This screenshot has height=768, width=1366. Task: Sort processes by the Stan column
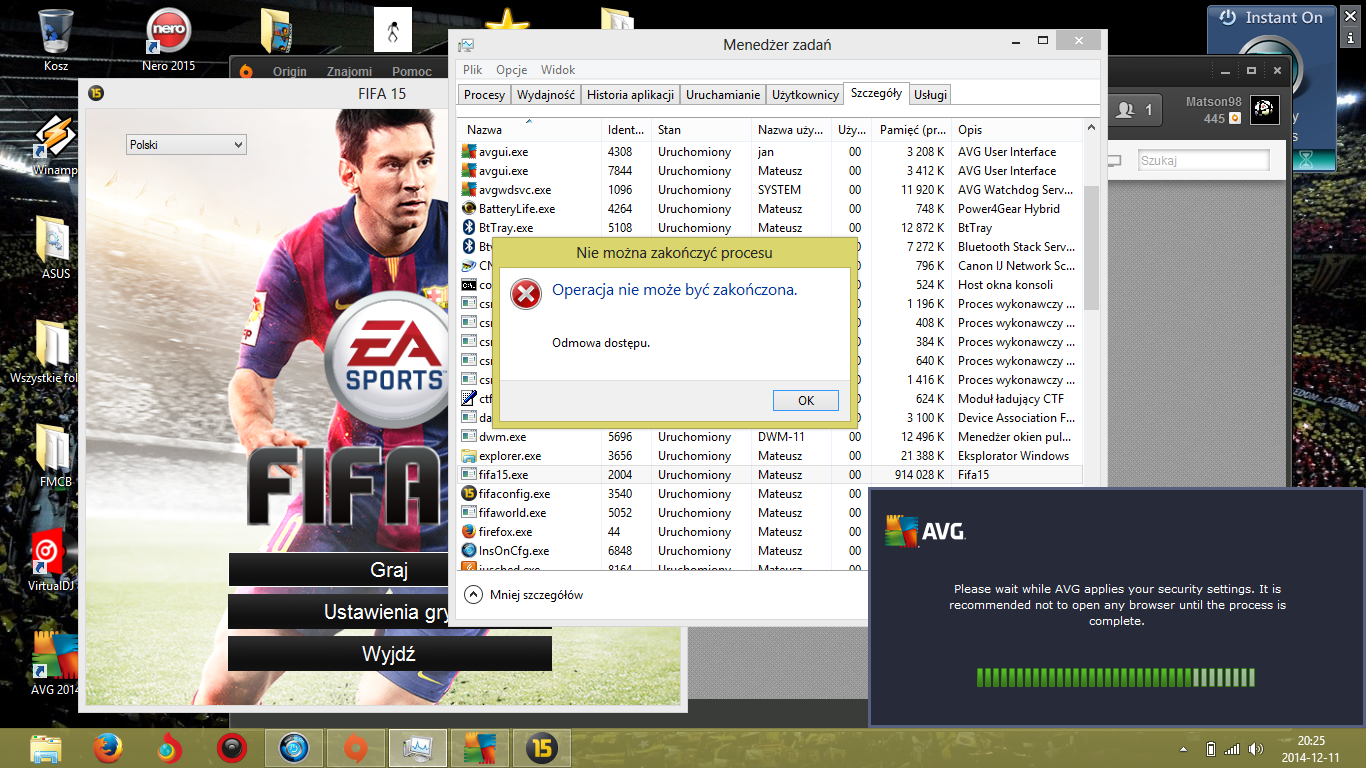(701, 130)
